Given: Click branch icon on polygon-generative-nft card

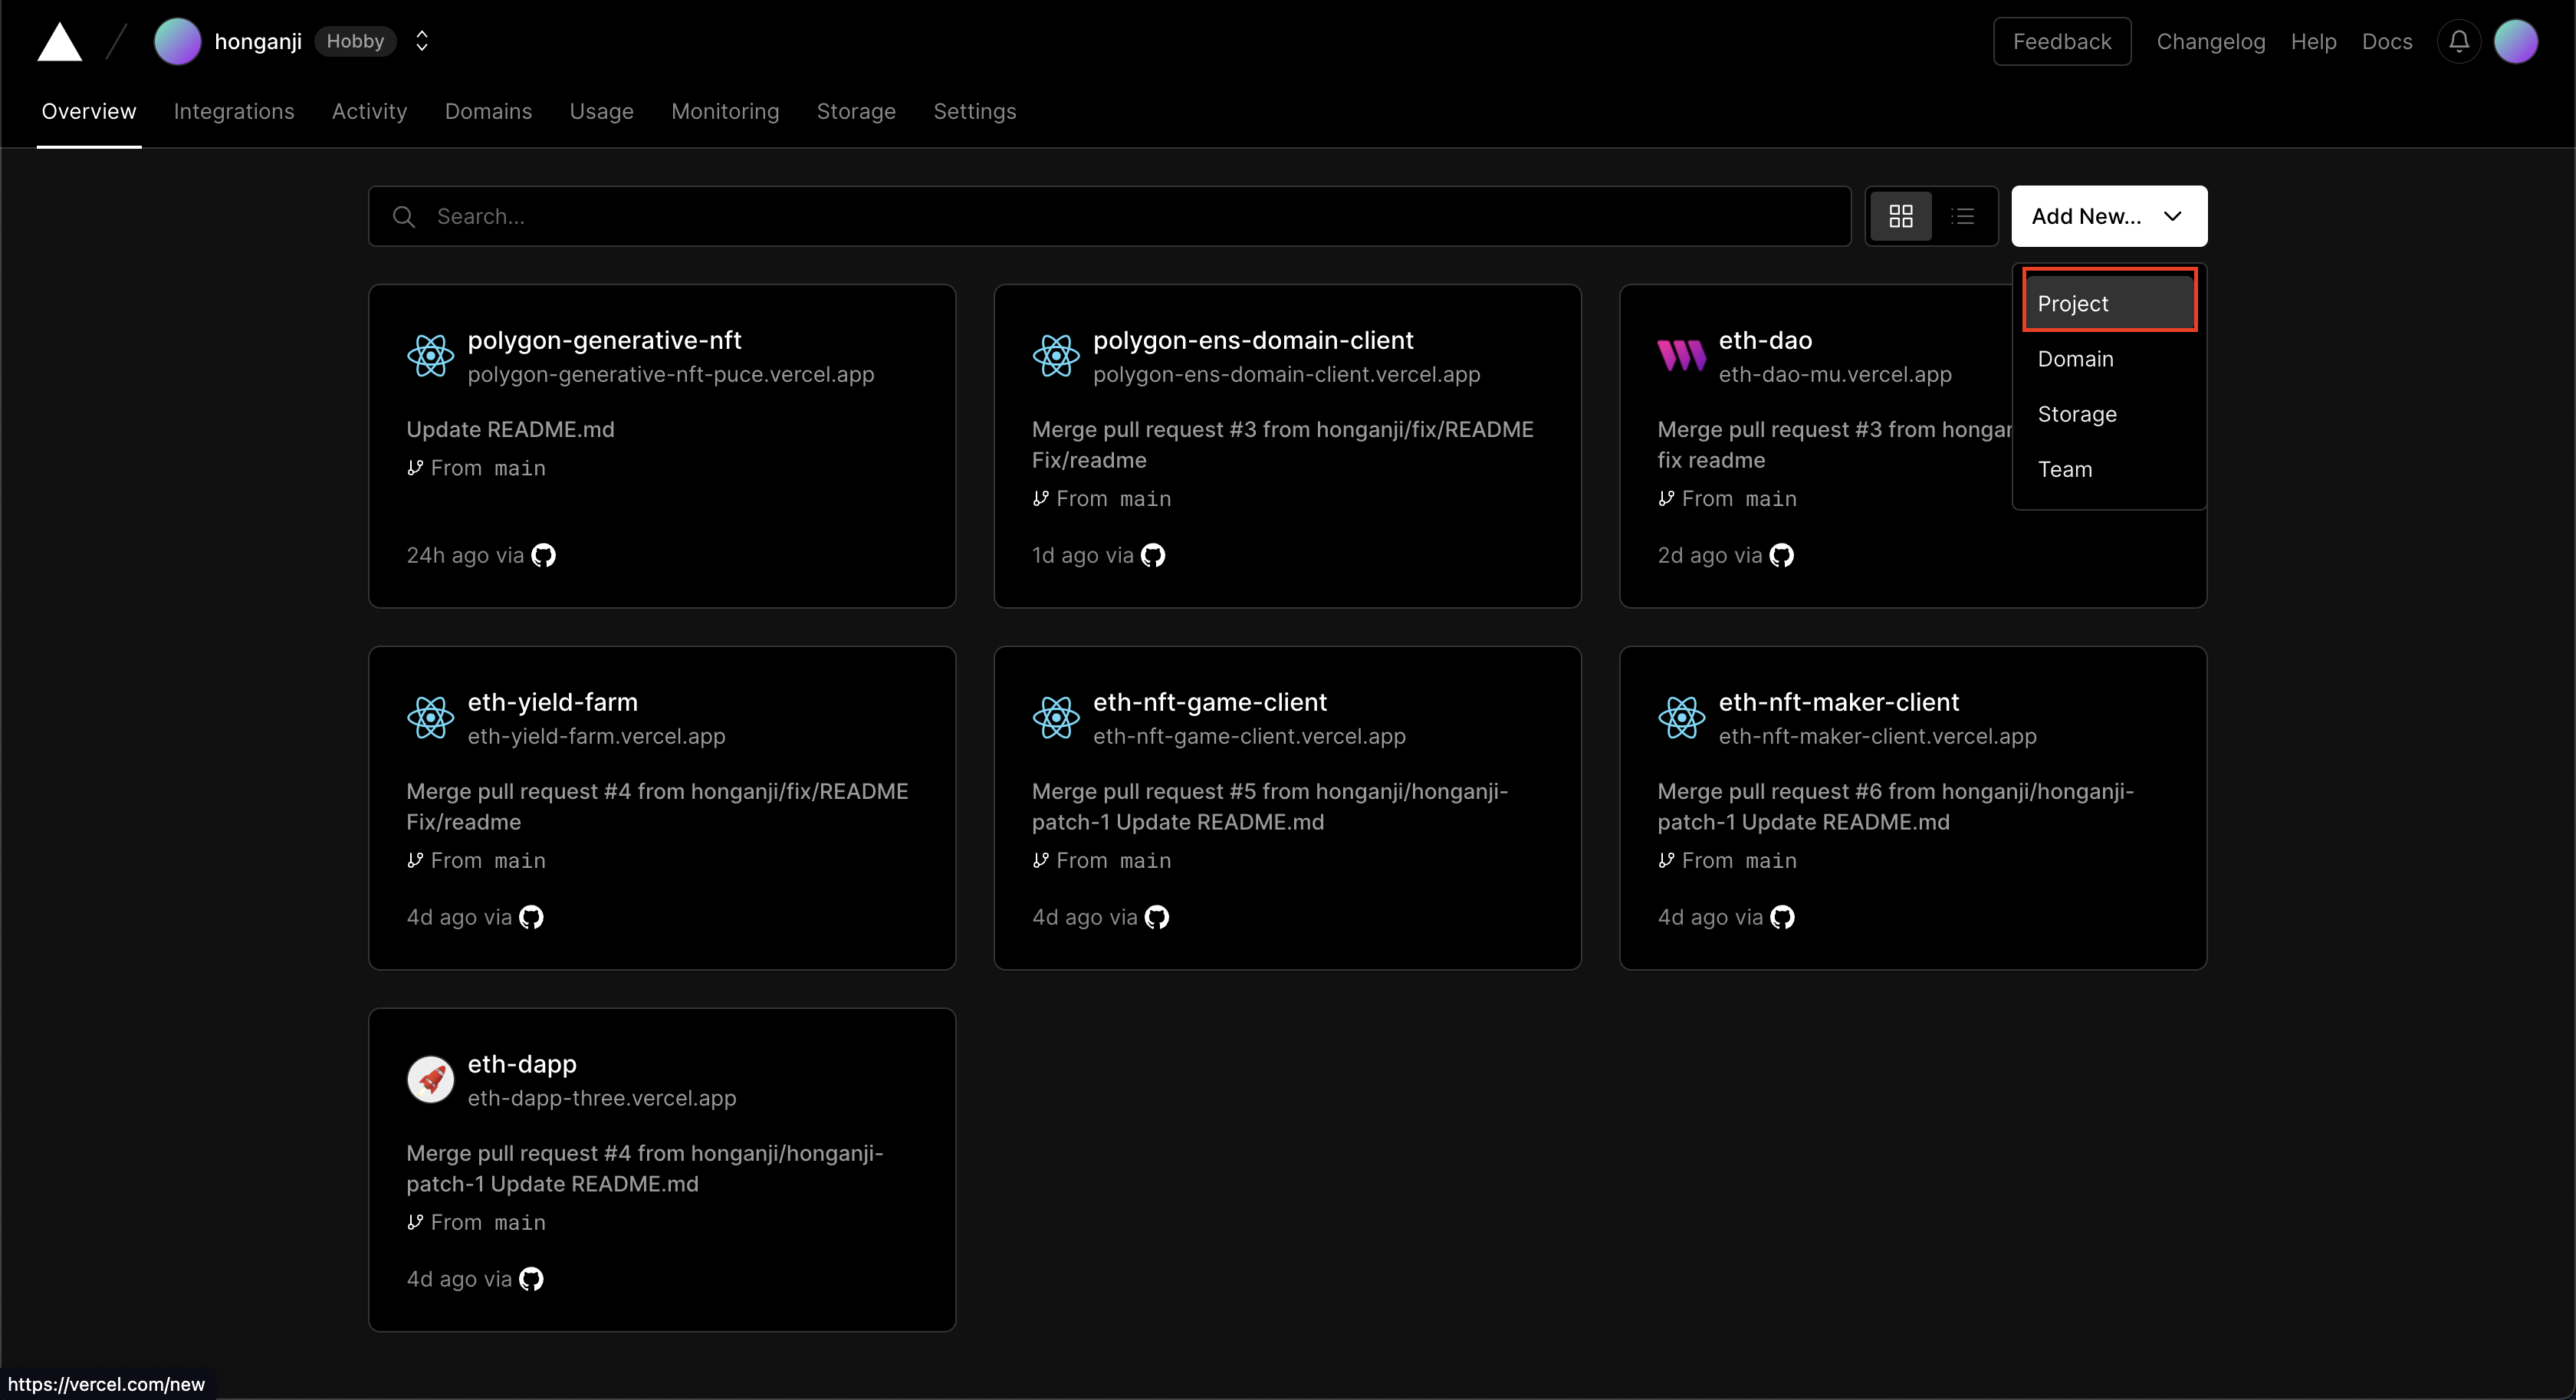Looking at the screenshot, I should coord(415,467).
